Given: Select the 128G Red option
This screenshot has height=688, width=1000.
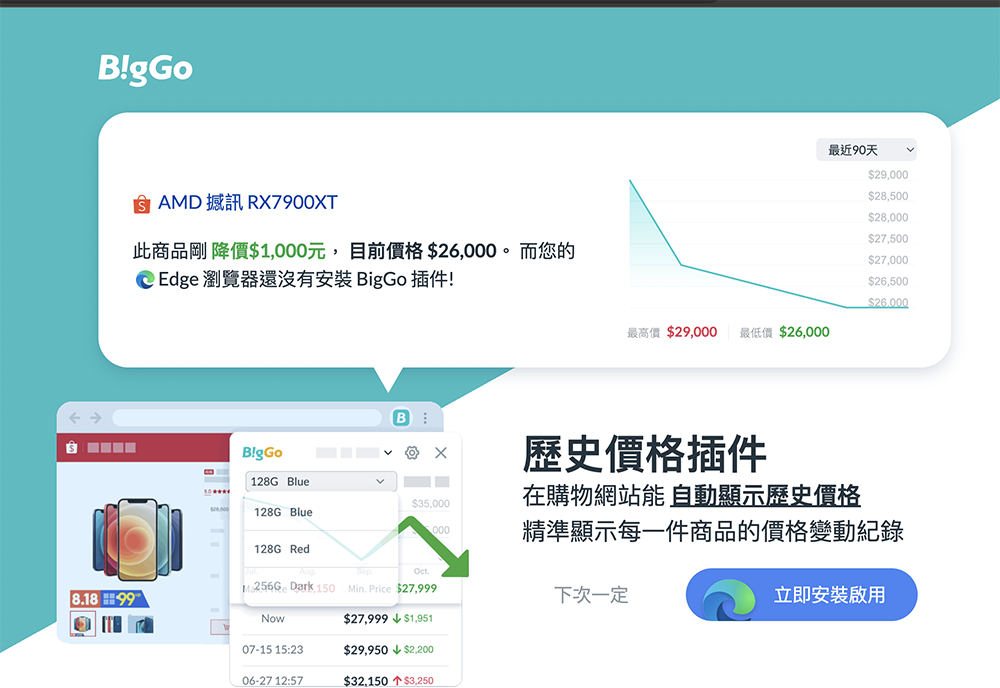Looking at the screenshot, I should pos(321,549).
